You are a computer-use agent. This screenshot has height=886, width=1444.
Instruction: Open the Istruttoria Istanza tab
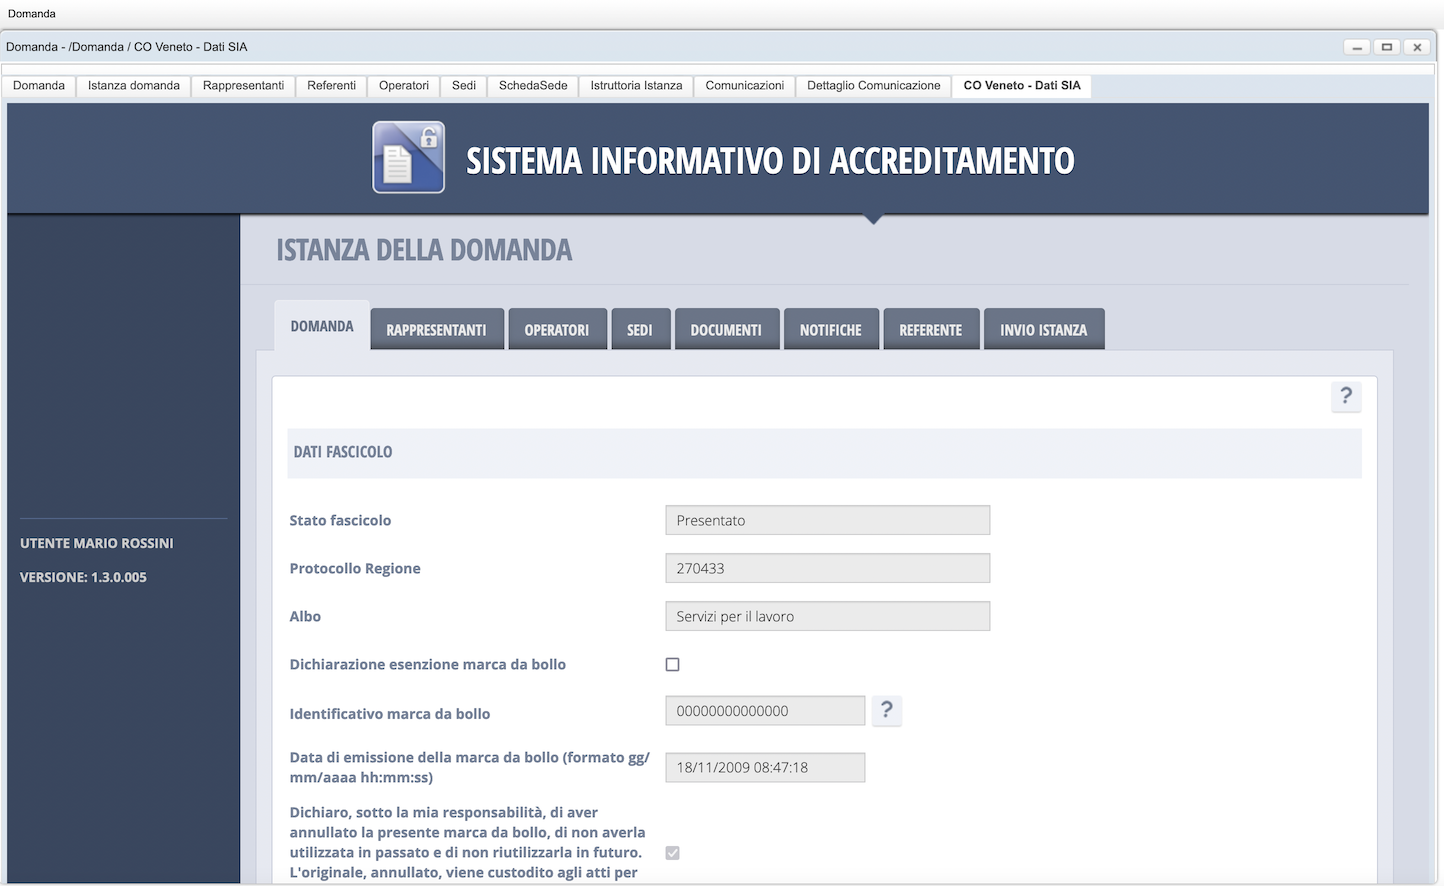636,86
